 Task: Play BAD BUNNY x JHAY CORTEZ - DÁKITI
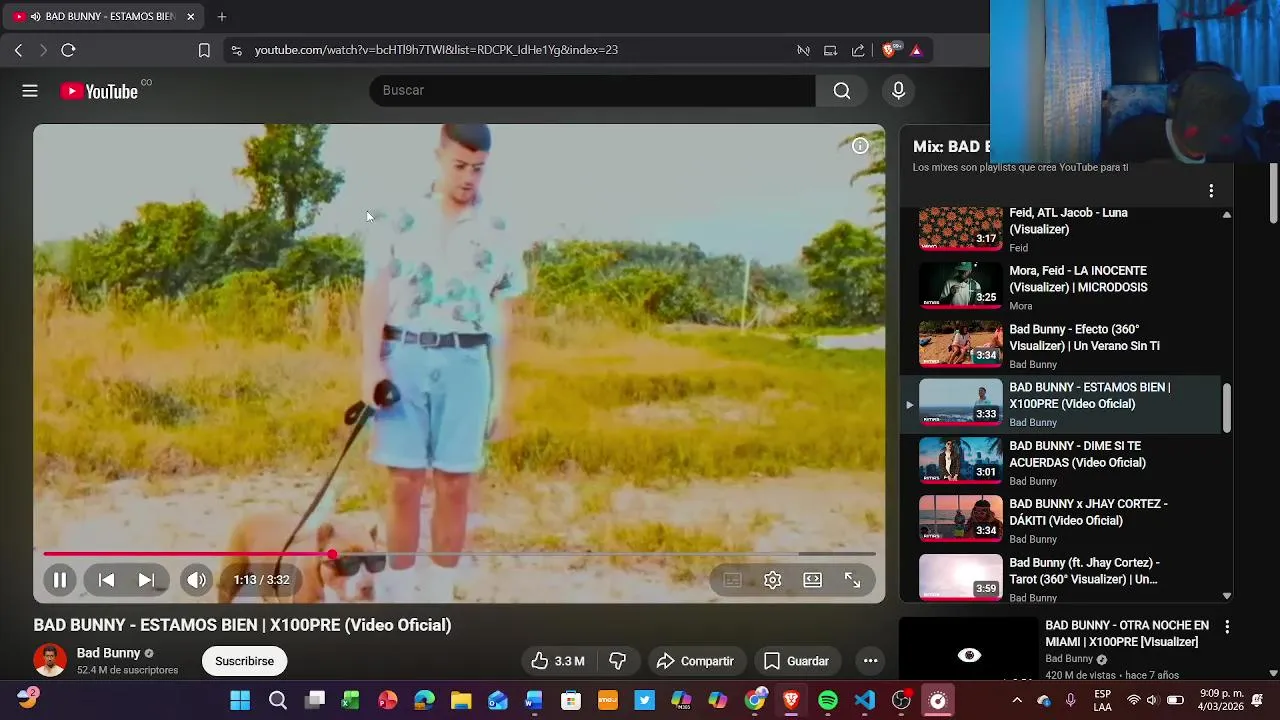tap(1062, 521)
